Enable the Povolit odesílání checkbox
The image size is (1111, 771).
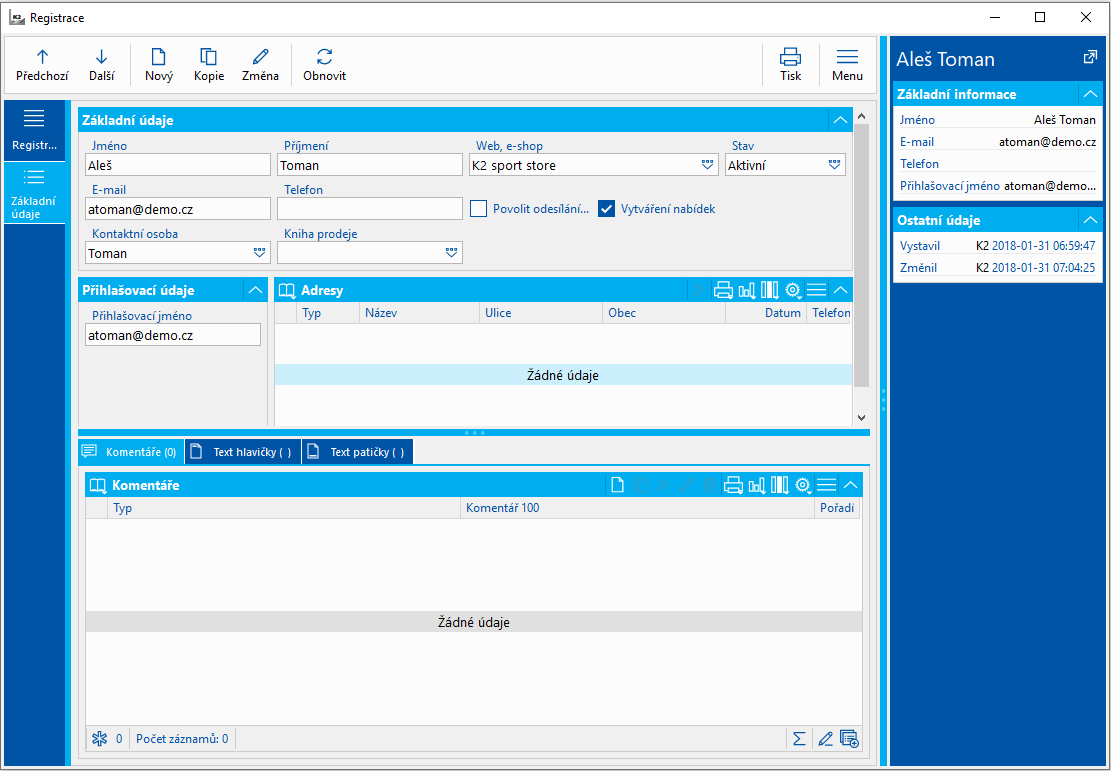479,209
